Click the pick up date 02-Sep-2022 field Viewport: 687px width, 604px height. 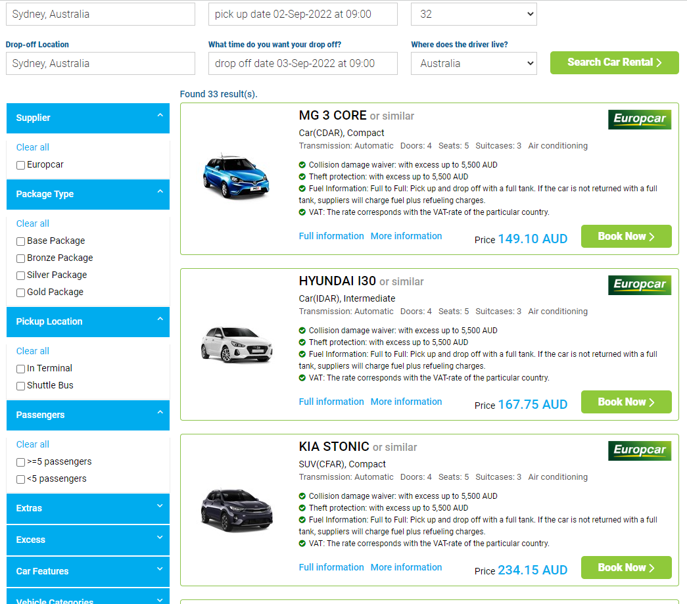point(303,14)
